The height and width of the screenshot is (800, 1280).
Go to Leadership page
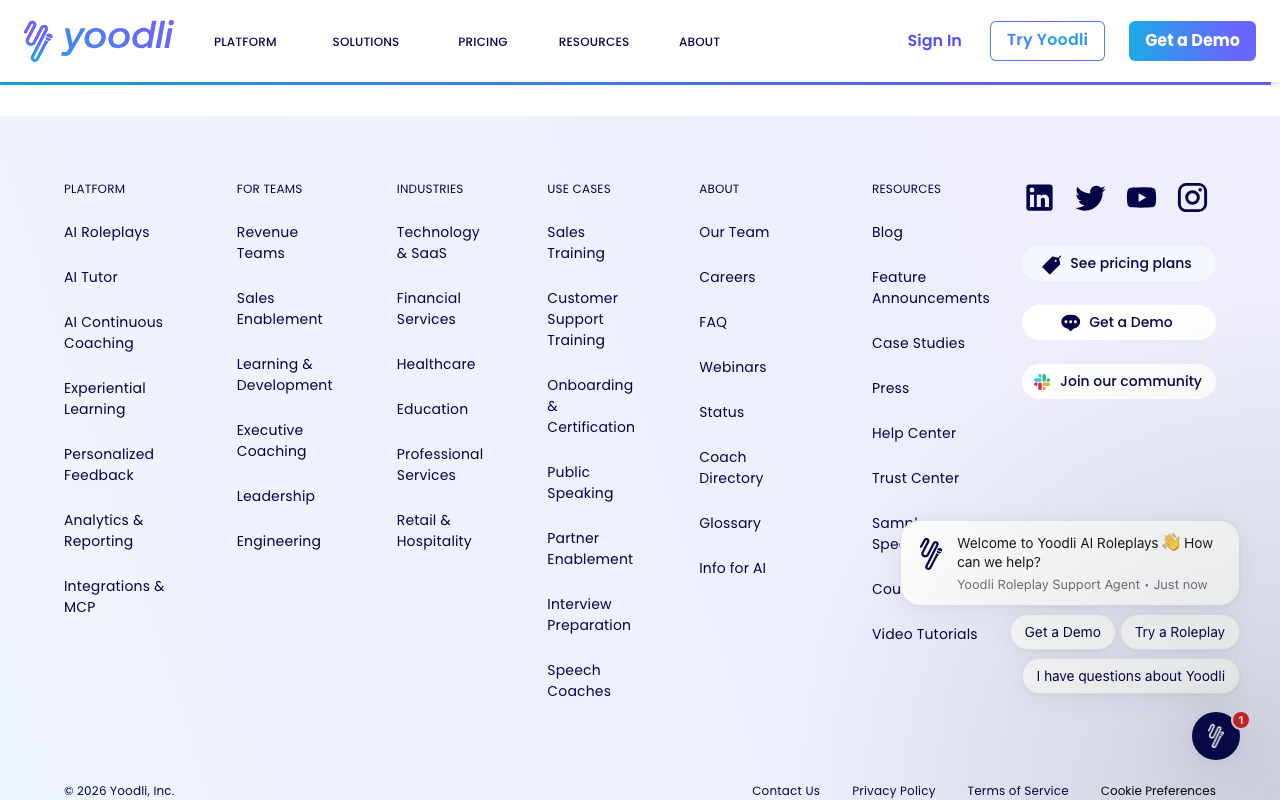(276, 496)
